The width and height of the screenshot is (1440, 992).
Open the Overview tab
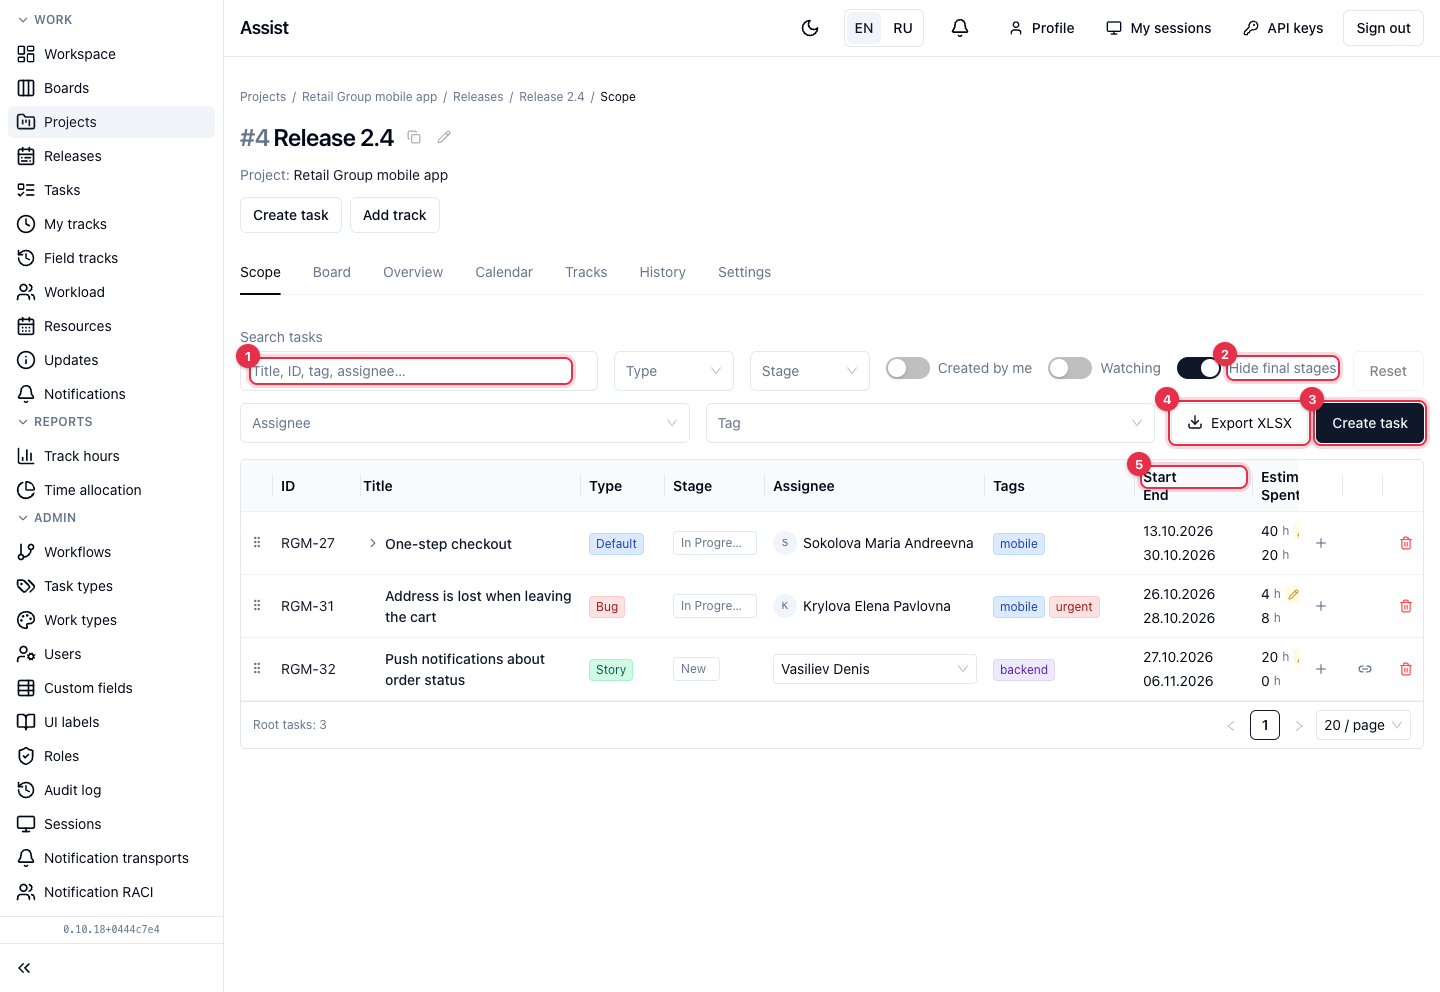click(x=413, y=272)
